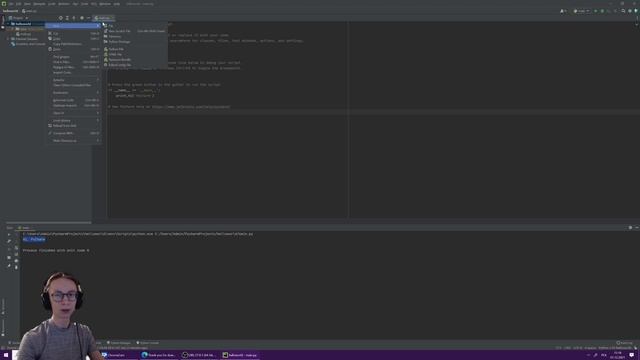
Task: Select Compare With in the context menu
Action: tap(73, 133)
